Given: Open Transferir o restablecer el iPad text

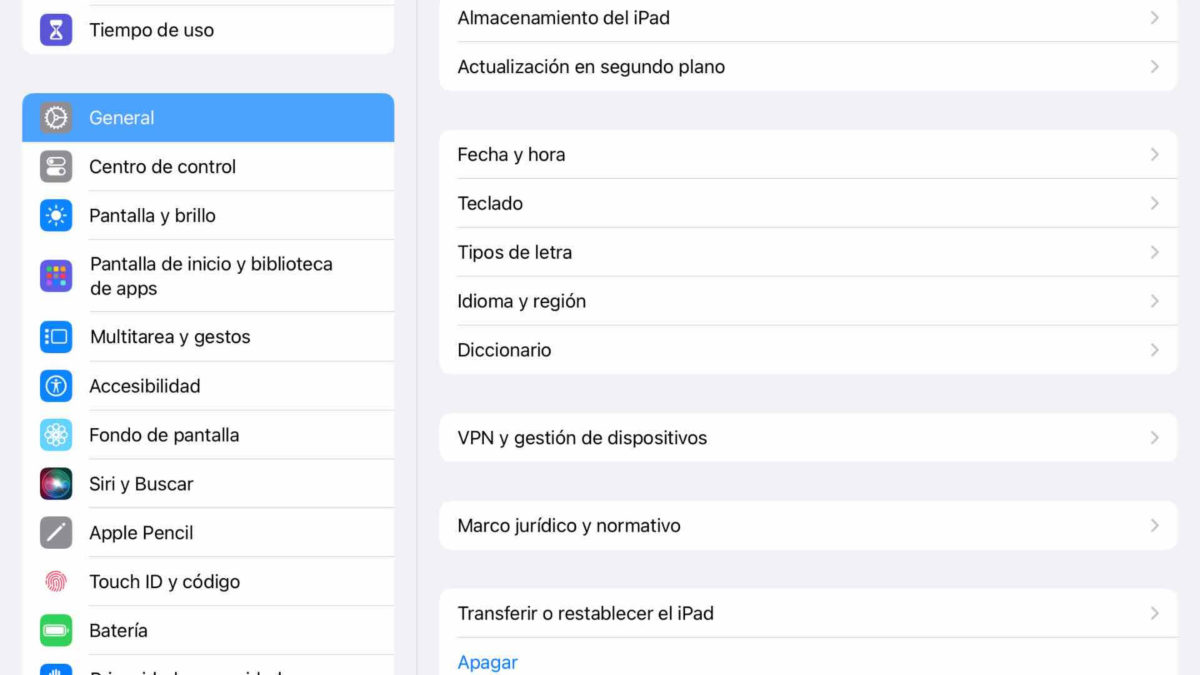Looking at the screenshot, I should tap(586, 613).
